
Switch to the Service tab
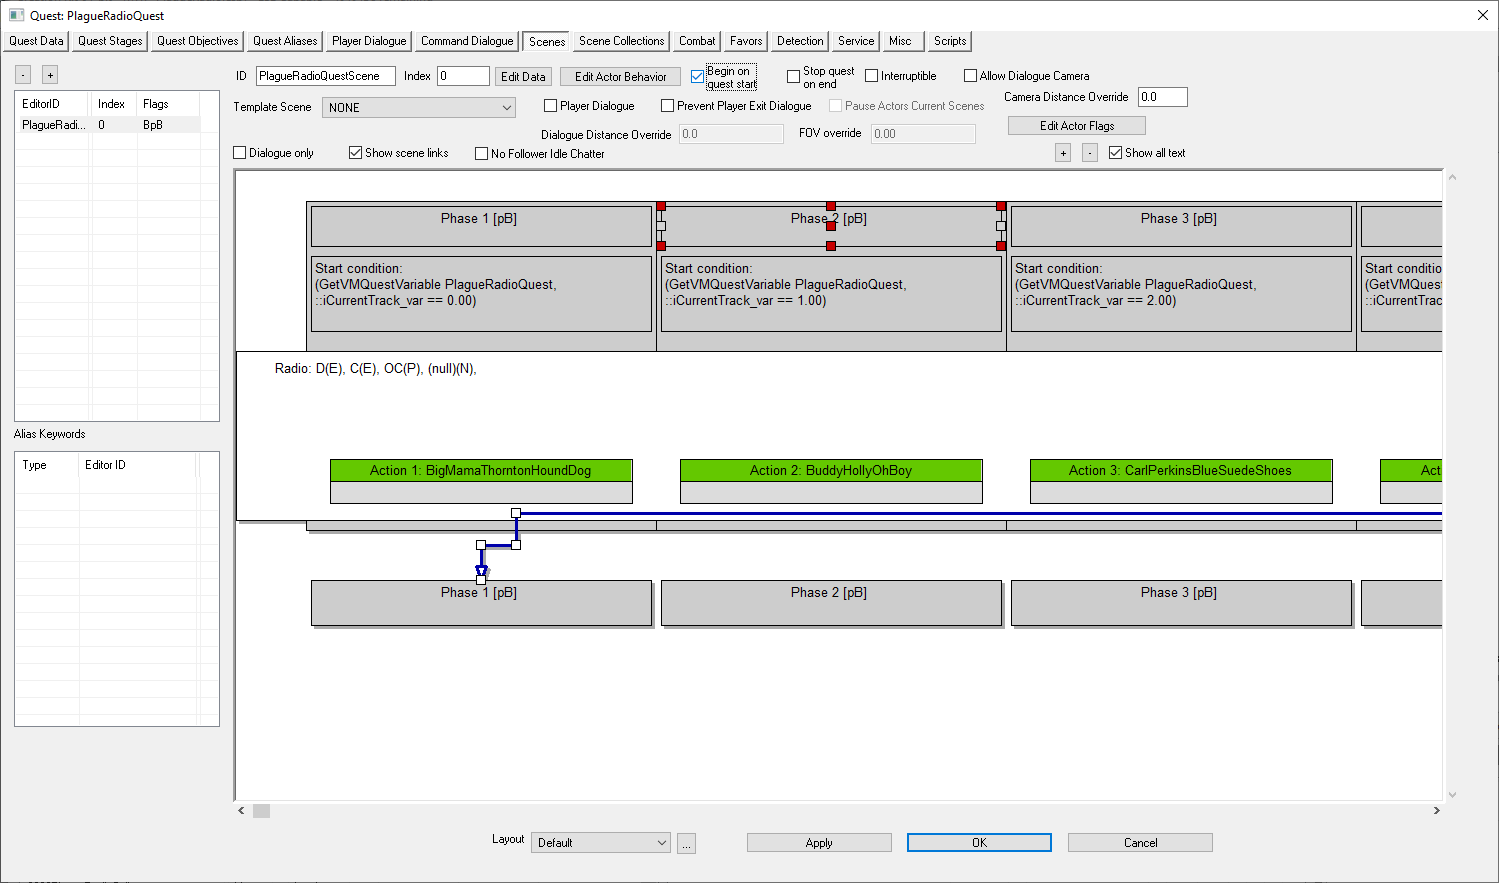(x=856, y=41)
